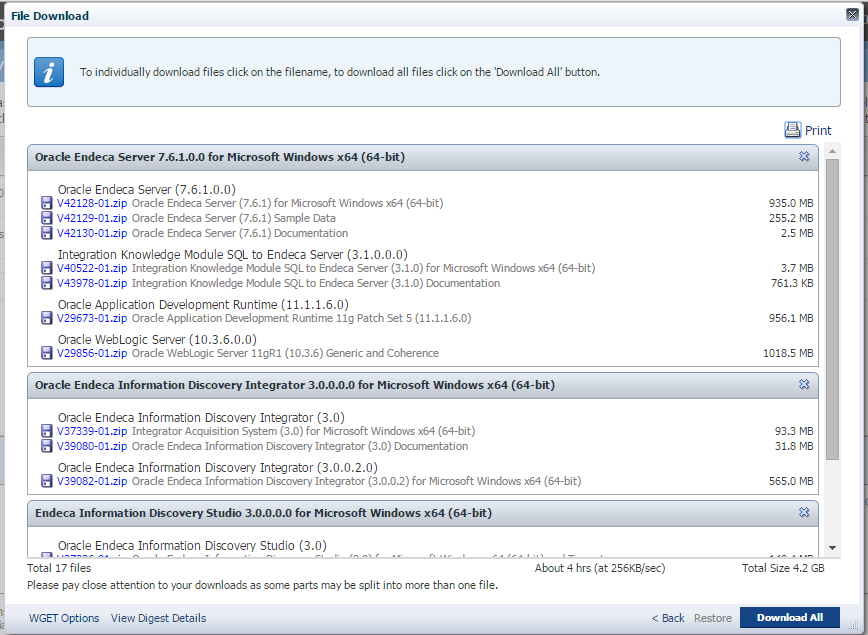Collapse the Oracle Endeca Server 7.6.1.0.0 section

pos(804,157)
